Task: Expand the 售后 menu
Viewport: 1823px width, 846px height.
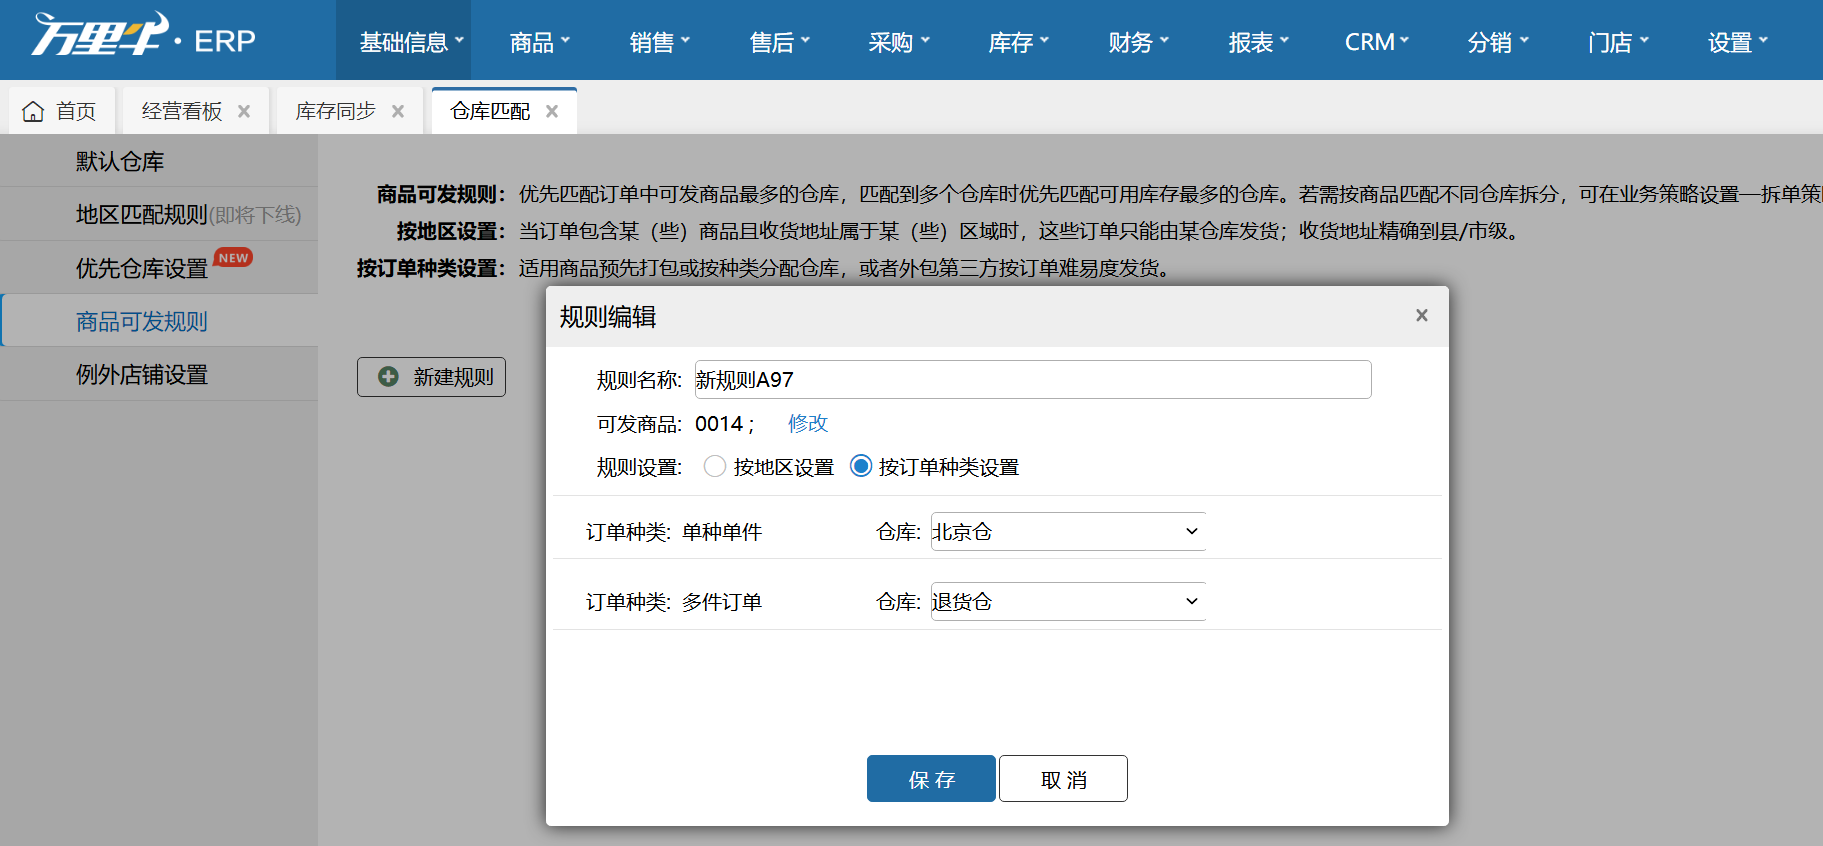Action: [x=780, y=42]
